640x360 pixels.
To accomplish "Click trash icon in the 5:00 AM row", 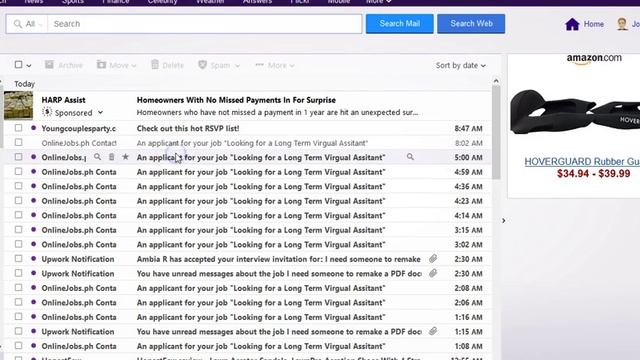I will [111, 157].
